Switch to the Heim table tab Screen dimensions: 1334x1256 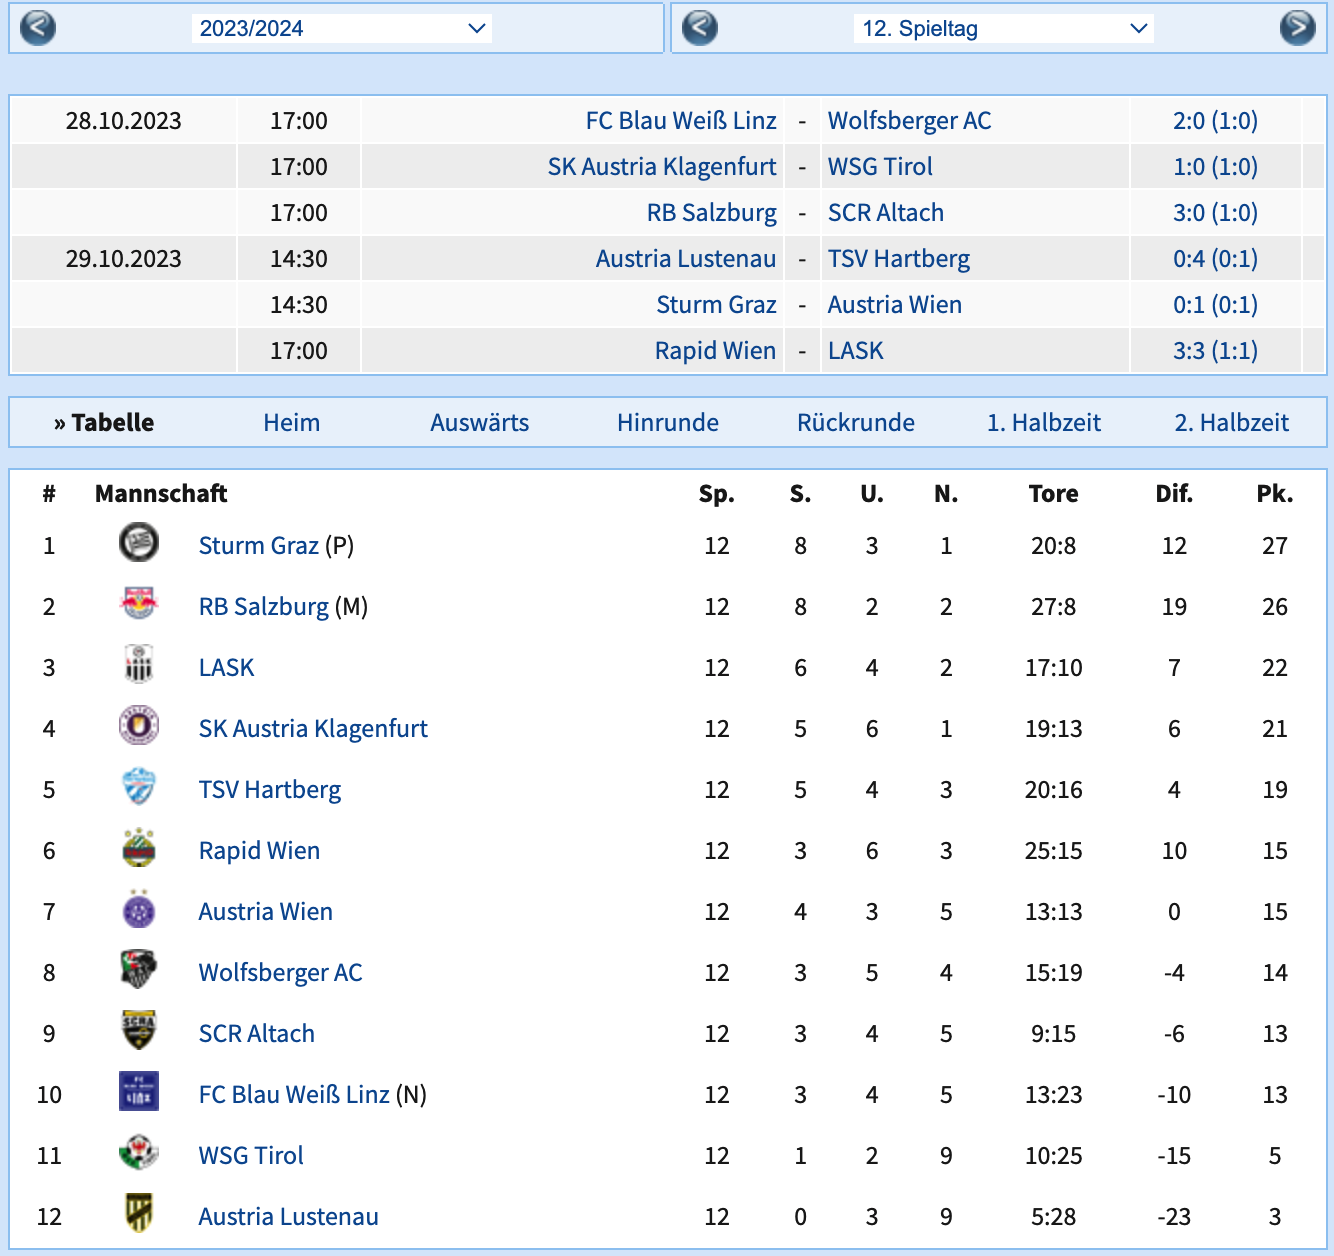pos(292,423)
